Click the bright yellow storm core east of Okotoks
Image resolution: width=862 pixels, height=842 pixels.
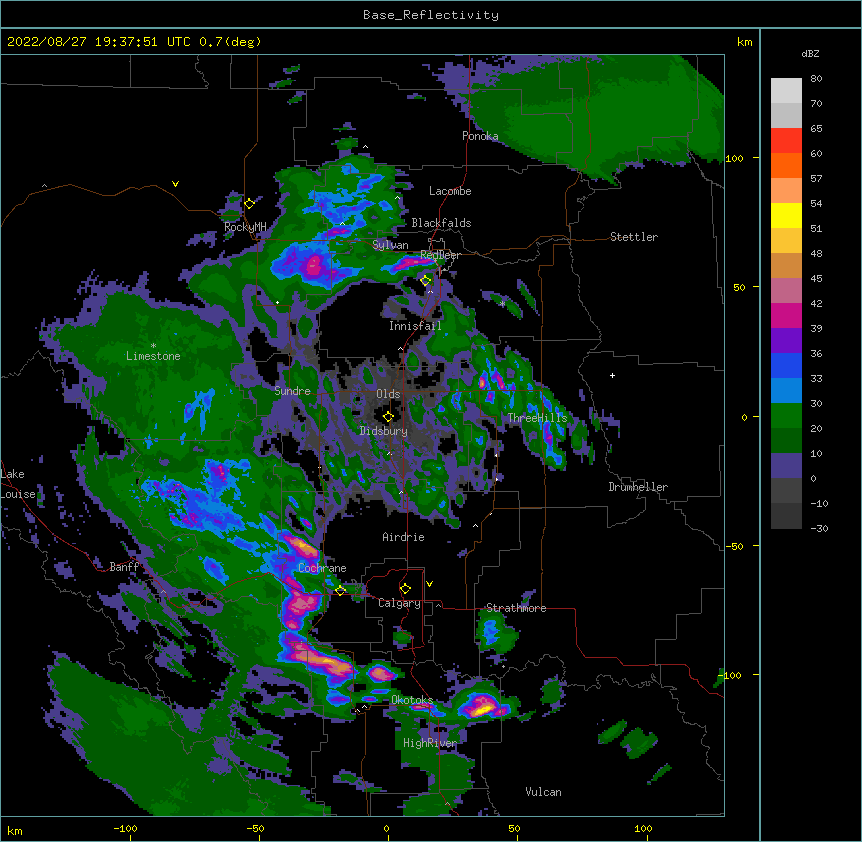pyautogui.click(x=483, y=708)
